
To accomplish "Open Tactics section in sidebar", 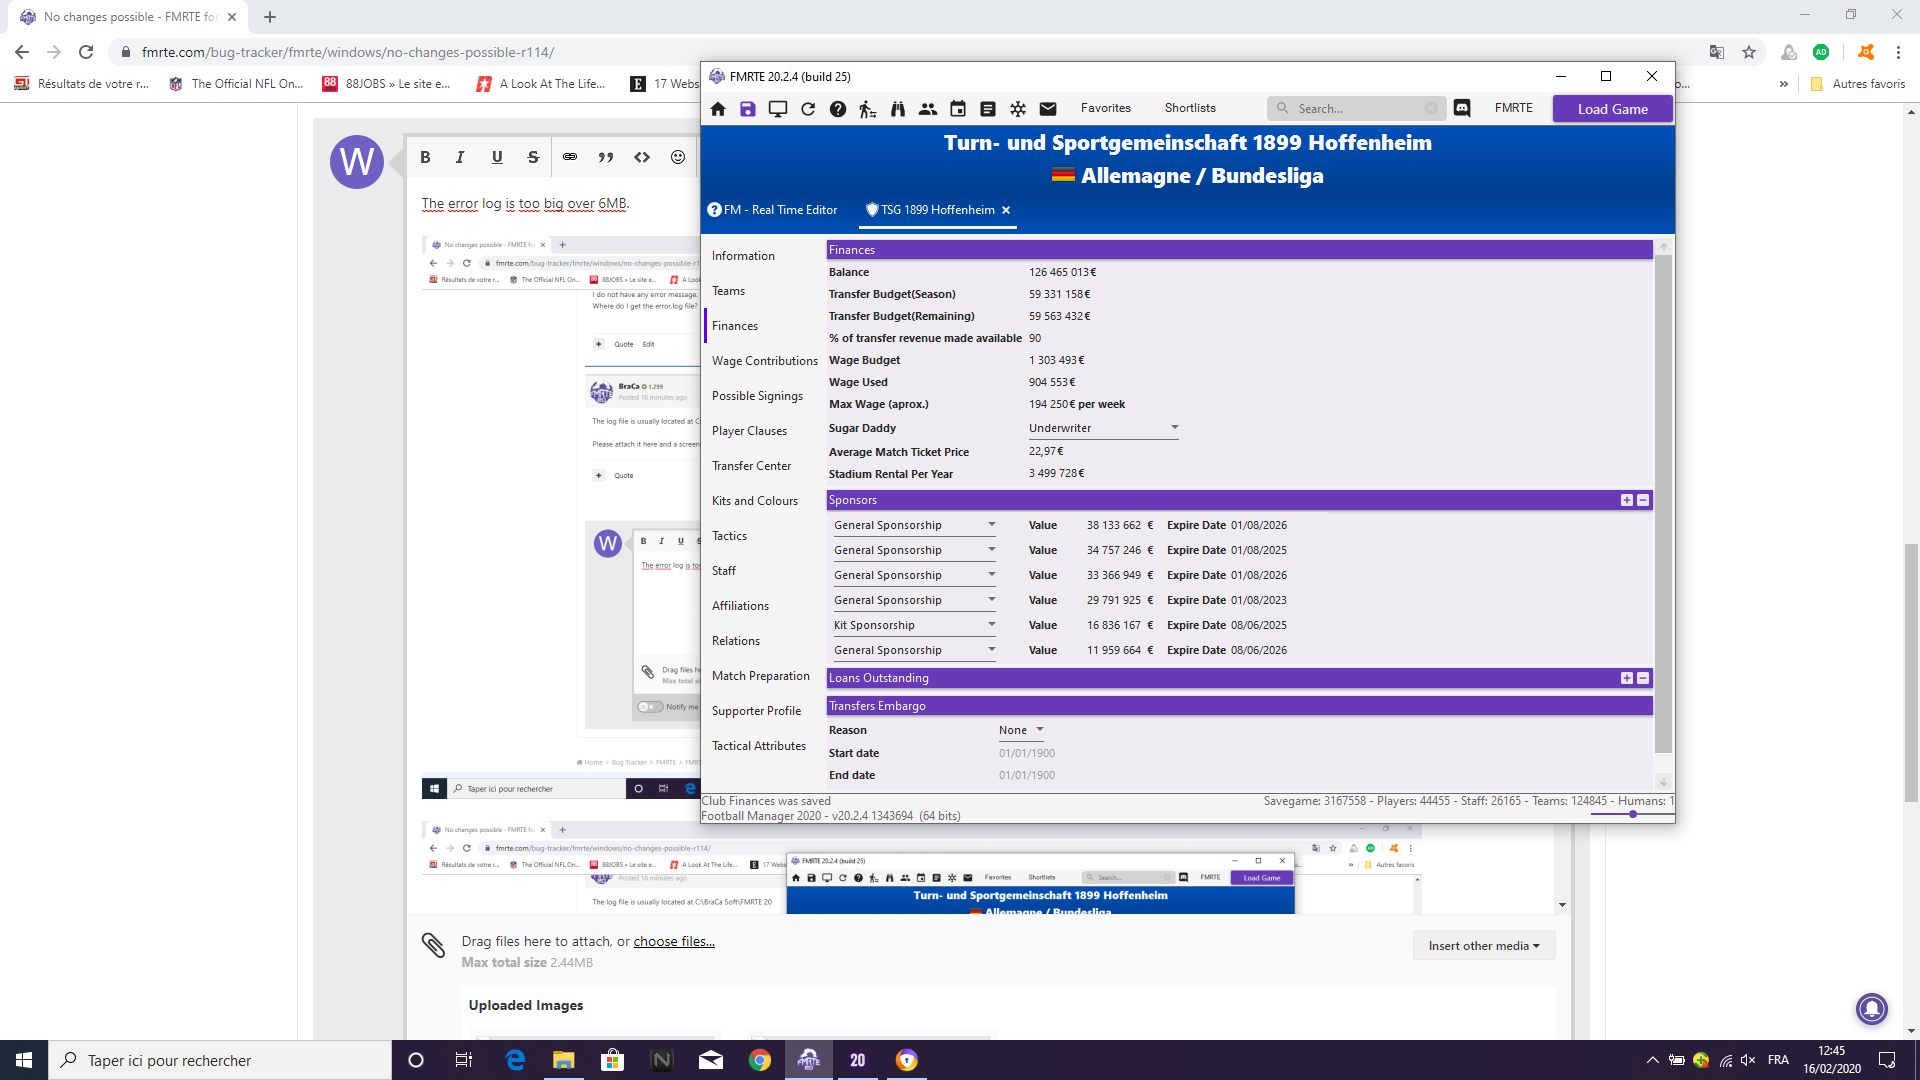I will point(729,536).
